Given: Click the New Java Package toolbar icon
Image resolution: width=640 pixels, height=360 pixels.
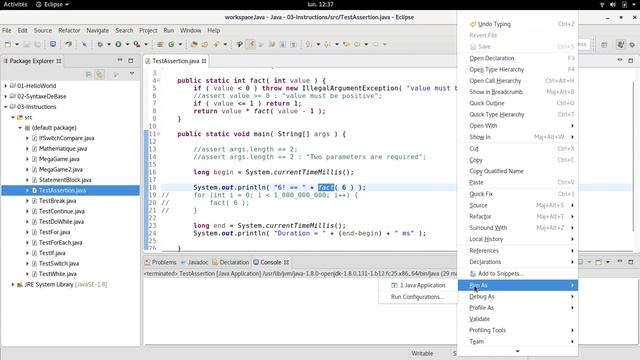Looking at the screenshot, I should point(160,44).
